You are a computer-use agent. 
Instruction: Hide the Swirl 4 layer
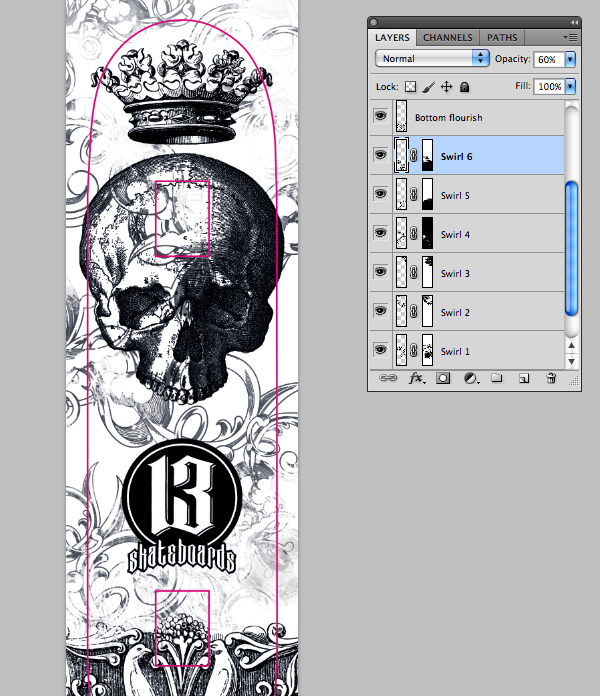380,233
